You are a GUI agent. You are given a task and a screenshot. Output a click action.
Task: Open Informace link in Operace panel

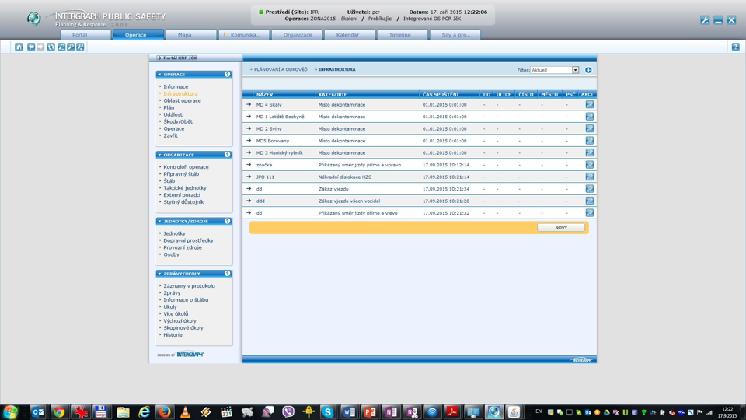click(x=176, y=87)
